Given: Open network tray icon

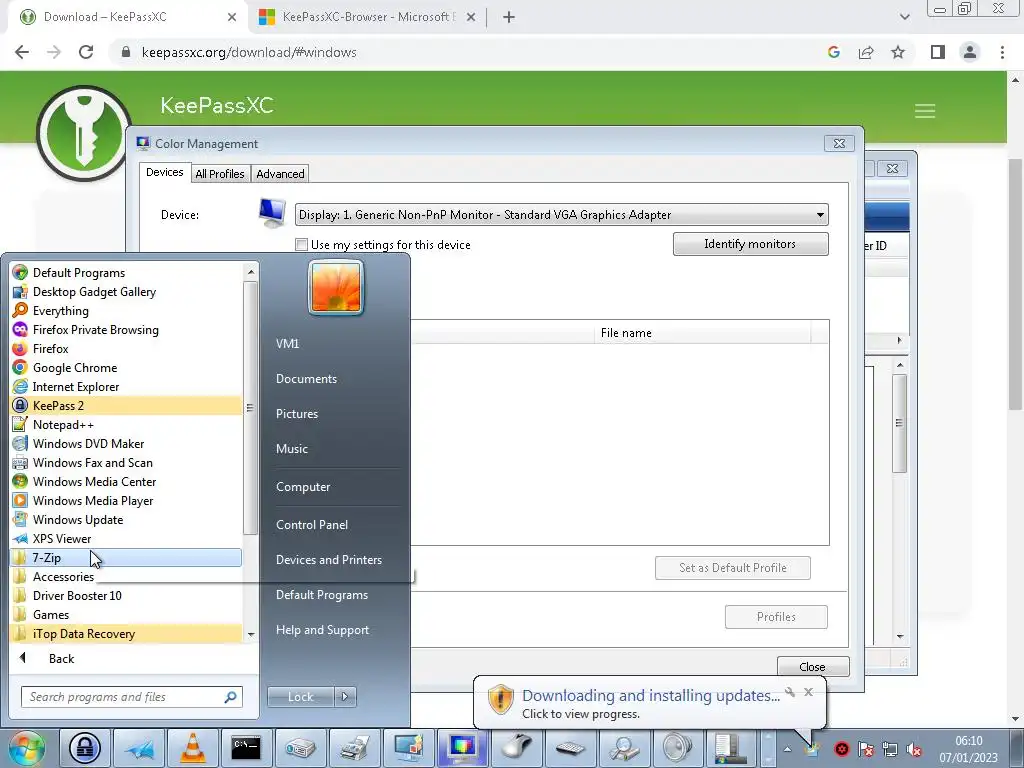Looking at the screenshot, I should coord(889,749).
